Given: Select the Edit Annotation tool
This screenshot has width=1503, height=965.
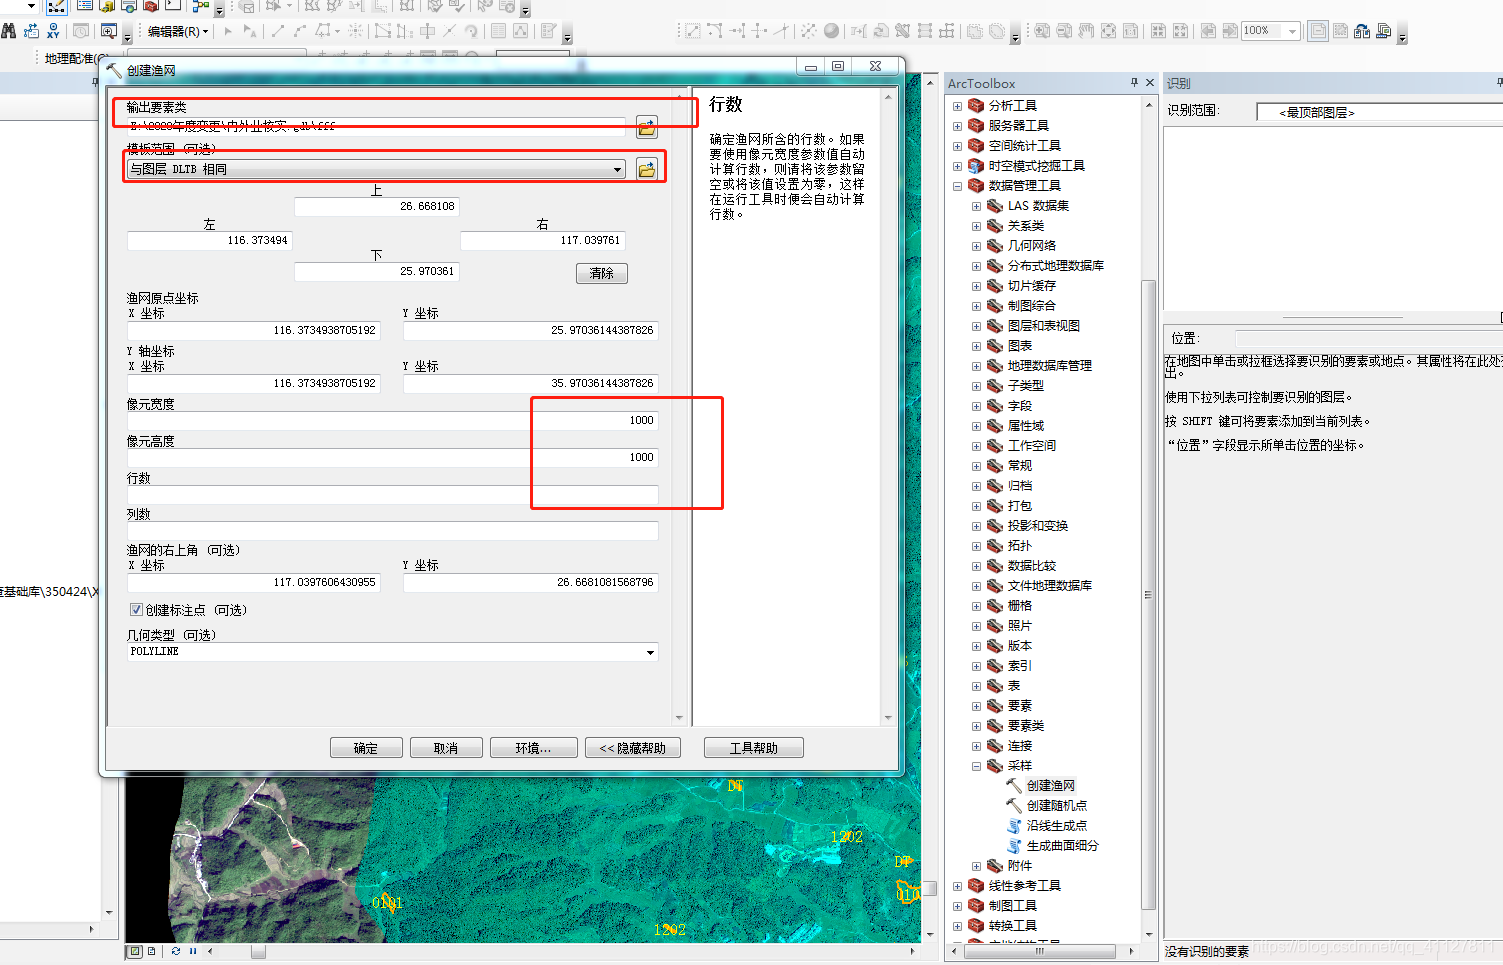Looking at the screenshot, I should pos(250,31).
